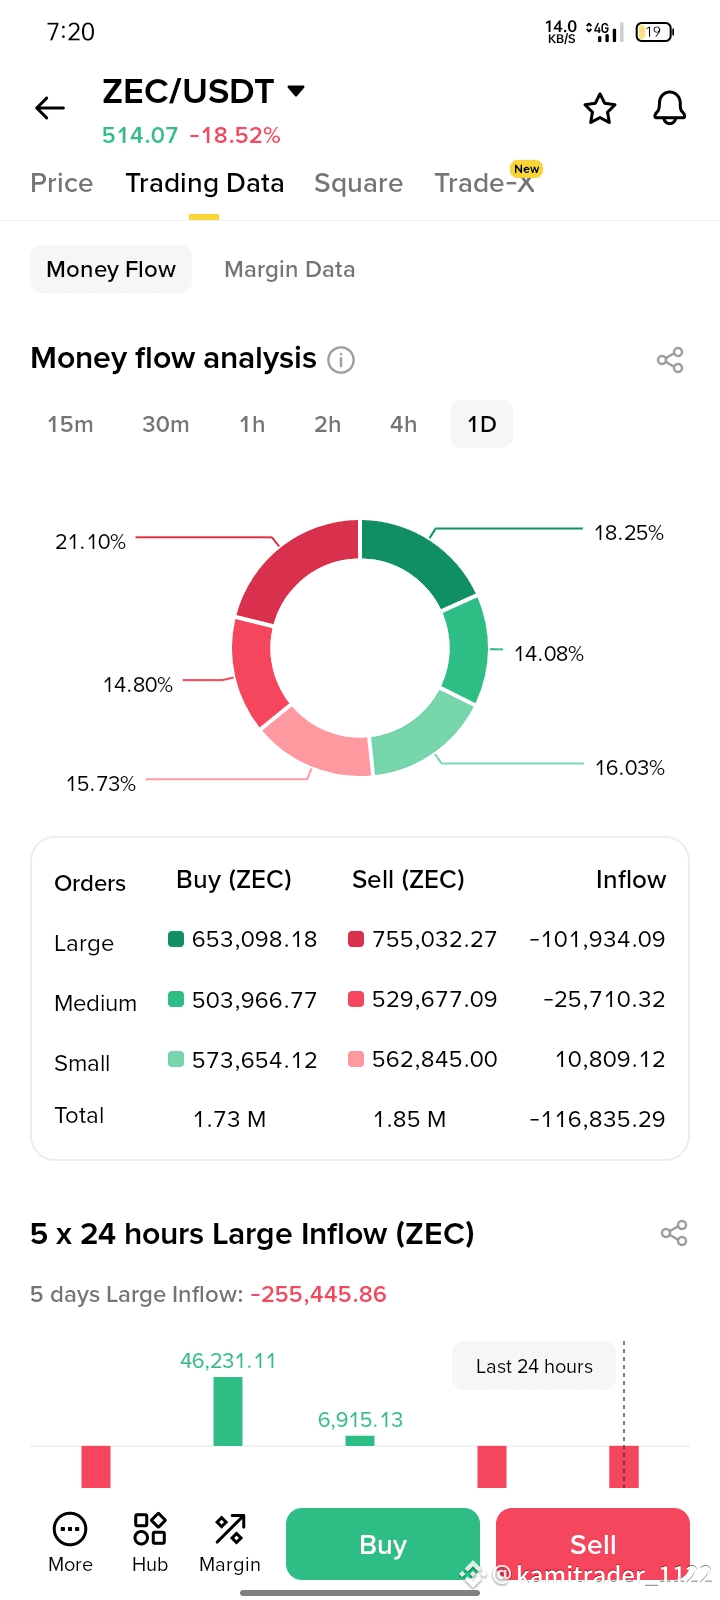Tap the back arrow icon
This screenshot has height=1600, width=720.
click(x=49, y=108)
